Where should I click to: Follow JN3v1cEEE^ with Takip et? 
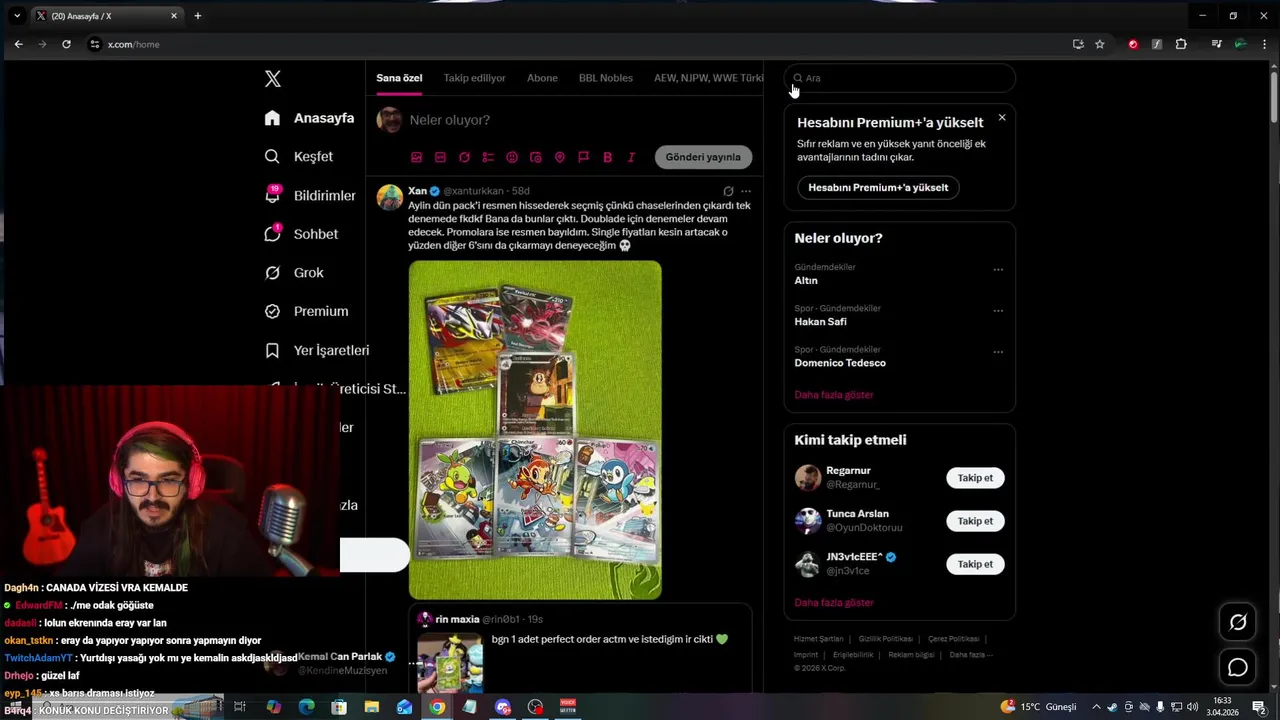[975, 564]
